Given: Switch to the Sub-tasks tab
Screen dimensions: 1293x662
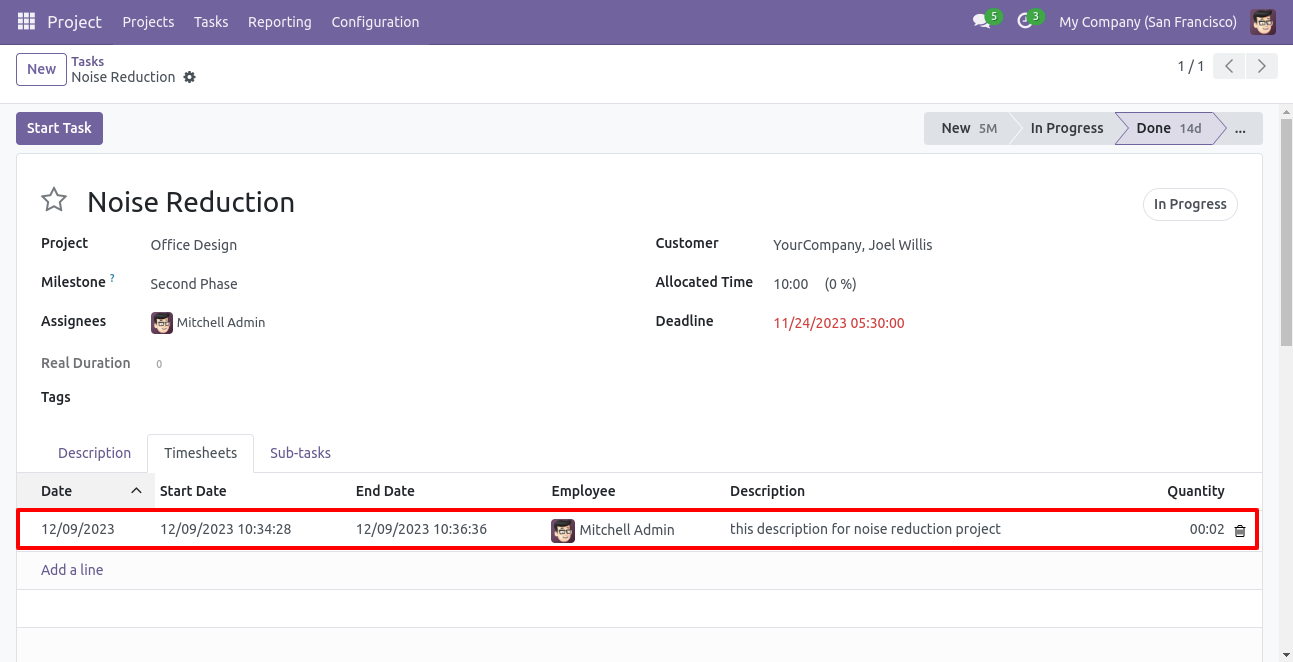Looking at the screenshot, I should click(300, 453).
